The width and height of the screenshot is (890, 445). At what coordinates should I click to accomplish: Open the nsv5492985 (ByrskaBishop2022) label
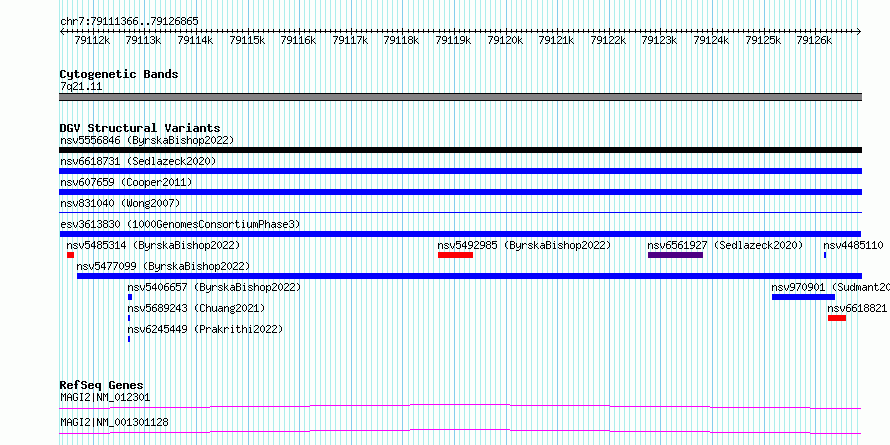(524, 245)
